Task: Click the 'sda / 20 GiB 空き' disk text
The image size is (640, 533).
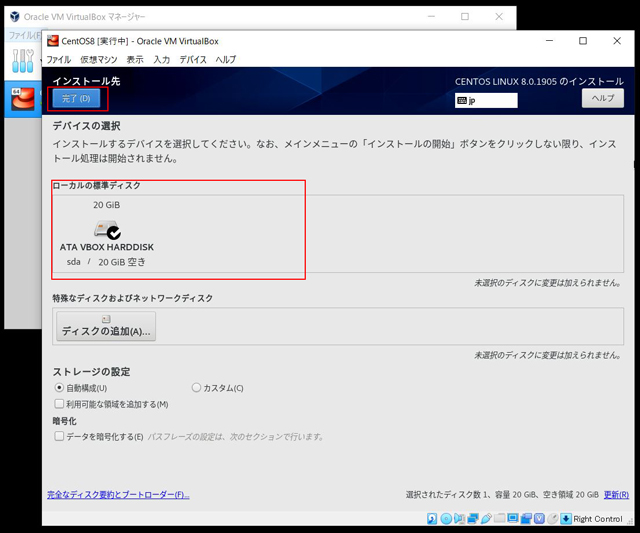Action: (x=106, y=262)
